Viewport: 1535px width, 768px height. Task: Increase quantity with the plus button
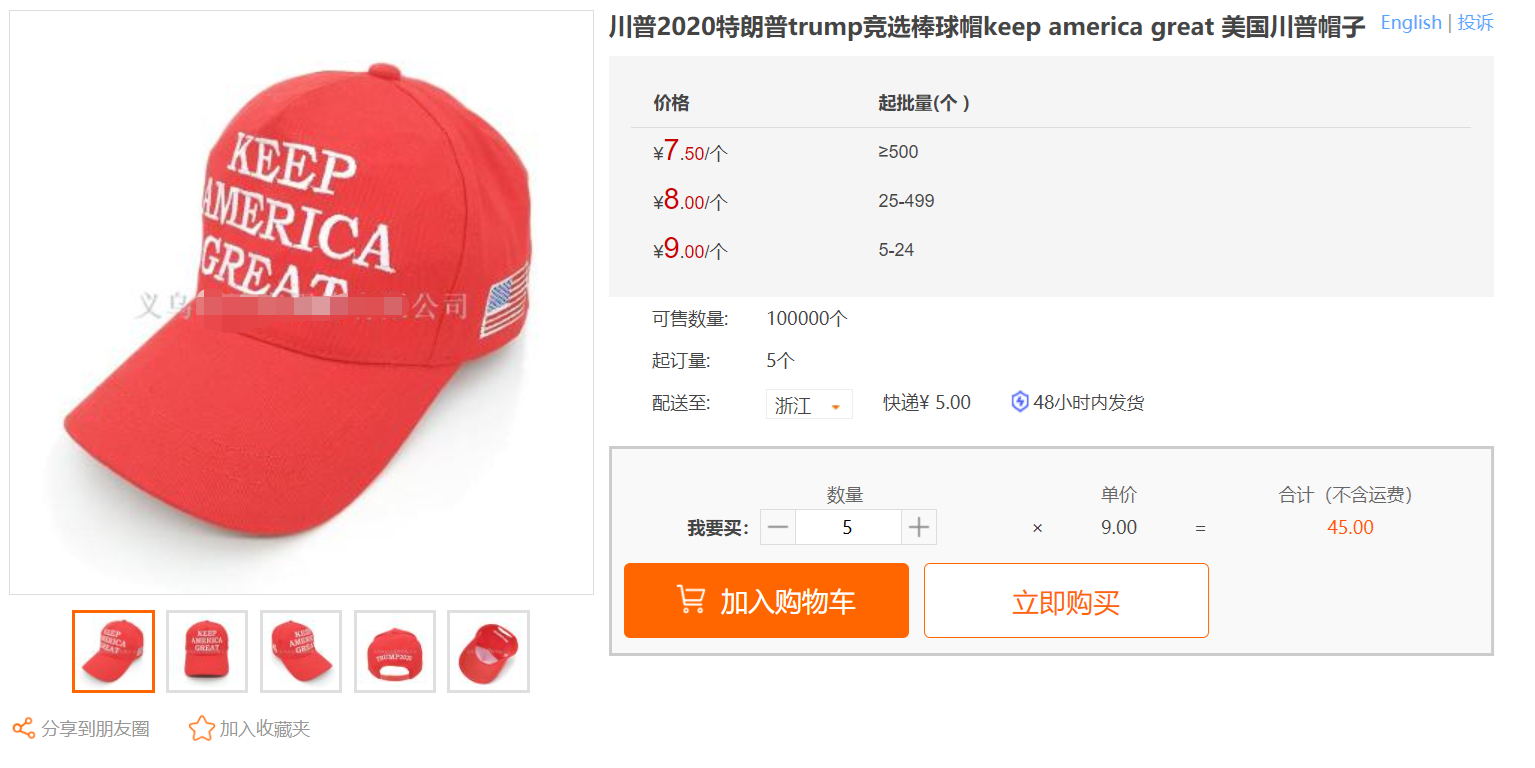919,527
